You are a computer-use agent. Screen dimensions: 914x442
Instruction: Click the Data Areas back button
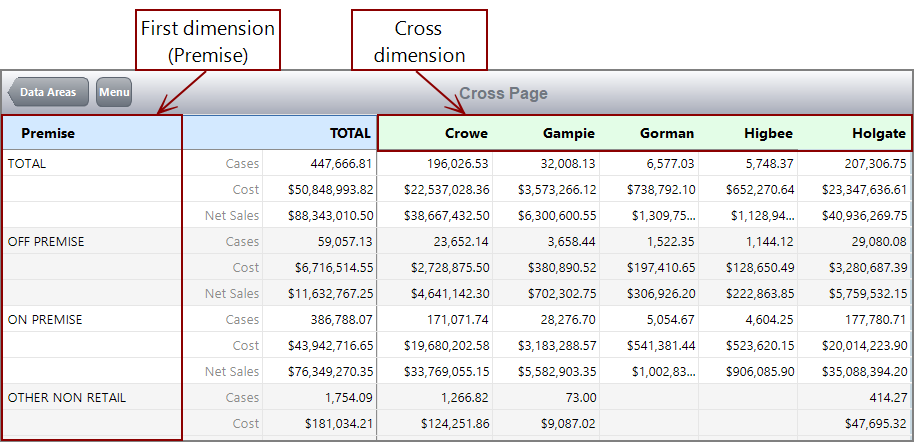point(48,93)
